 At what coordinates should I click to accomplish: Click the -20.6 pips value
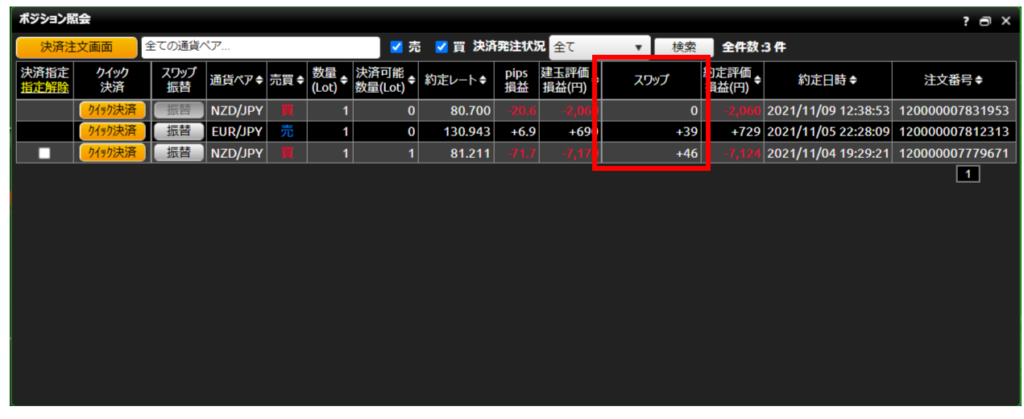tap(520, 111)
